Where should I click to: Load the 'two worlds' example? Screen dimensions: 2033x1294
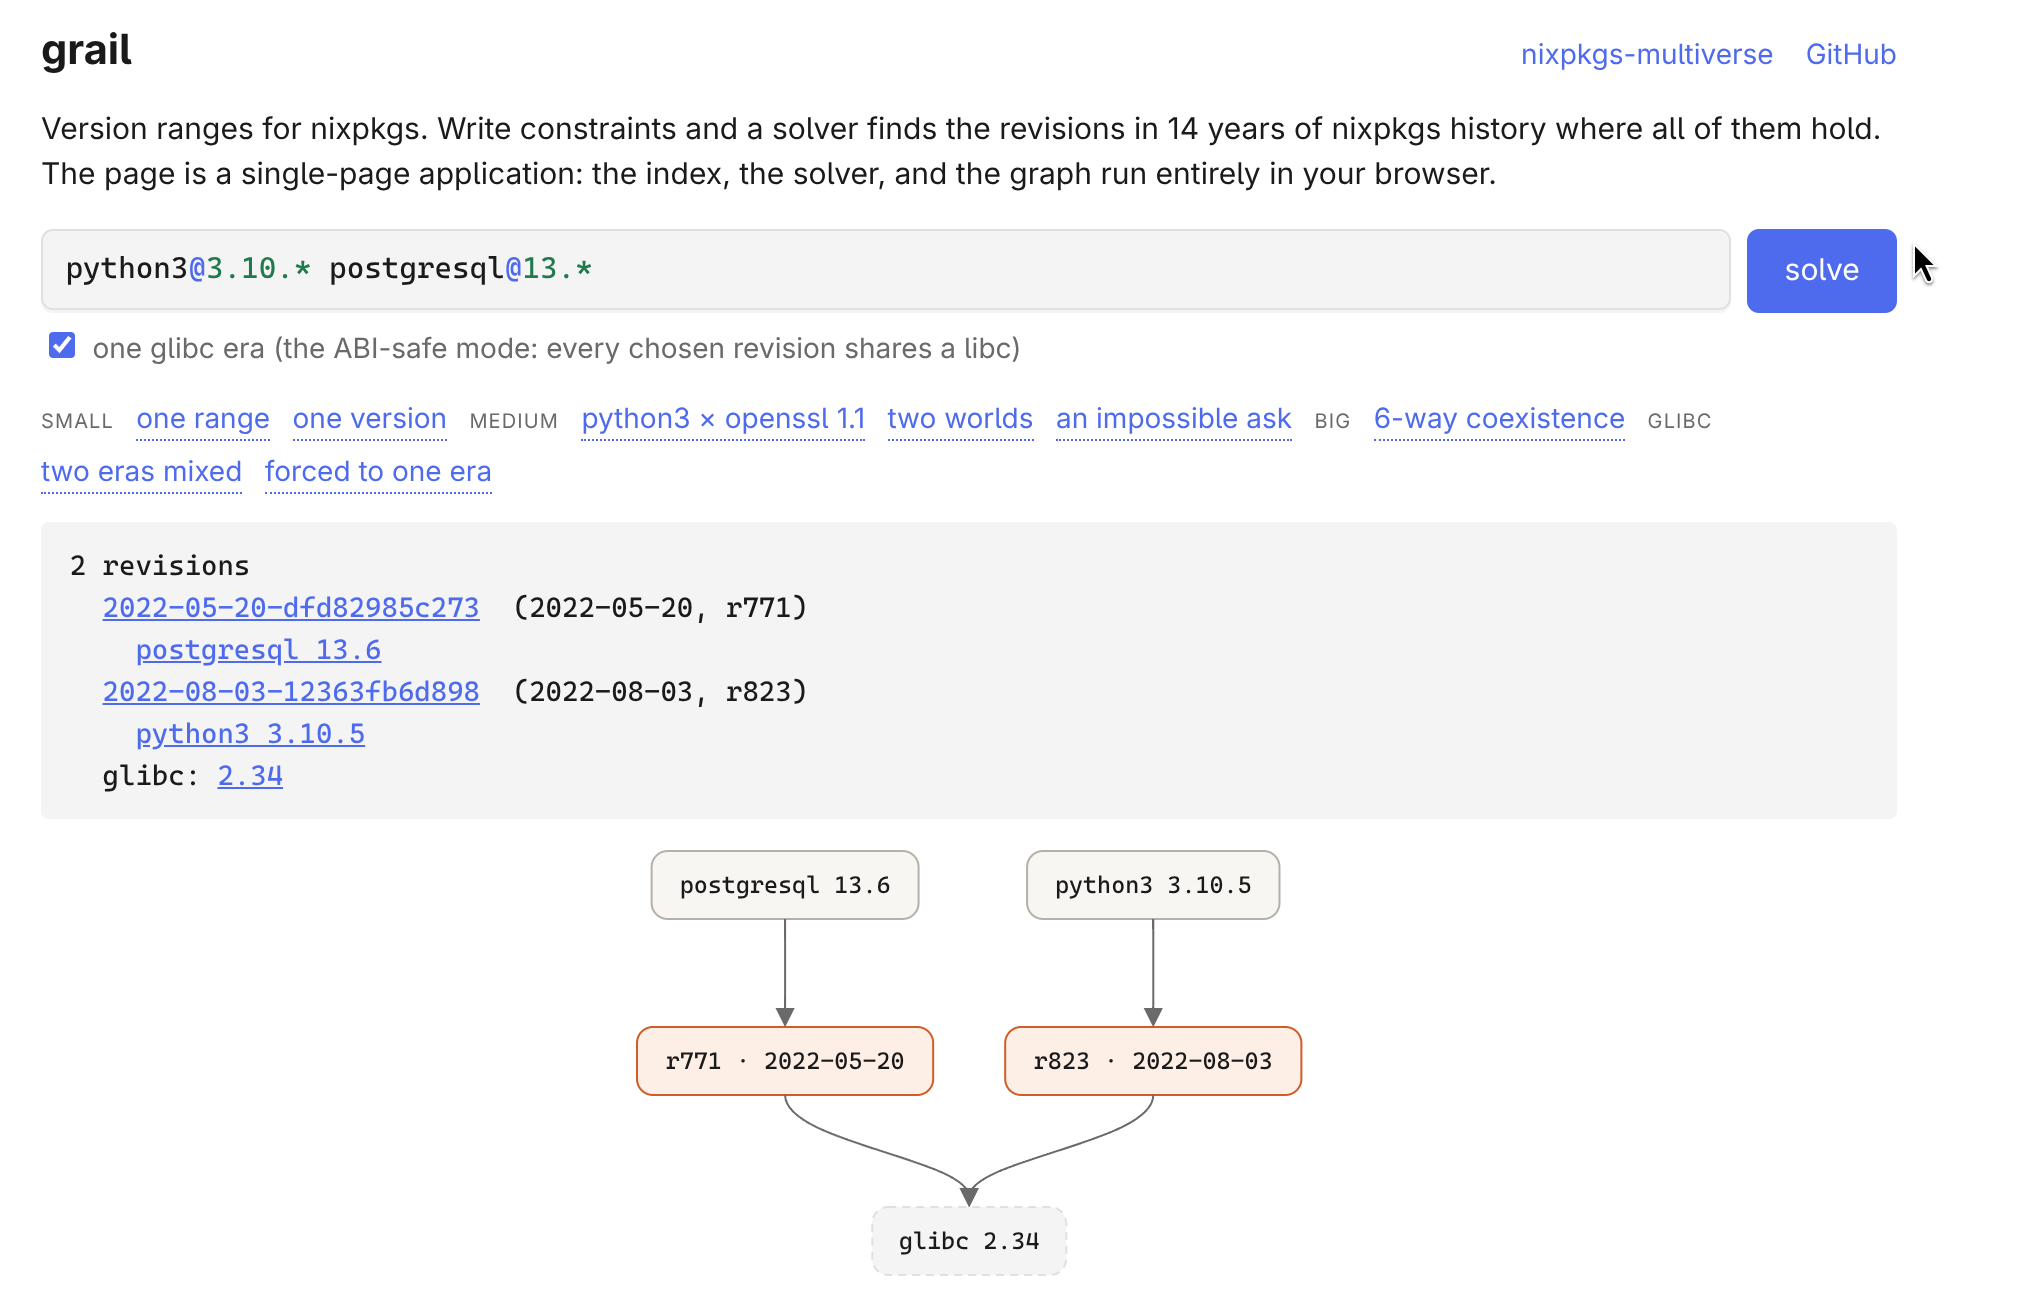[x=960, y=419]
